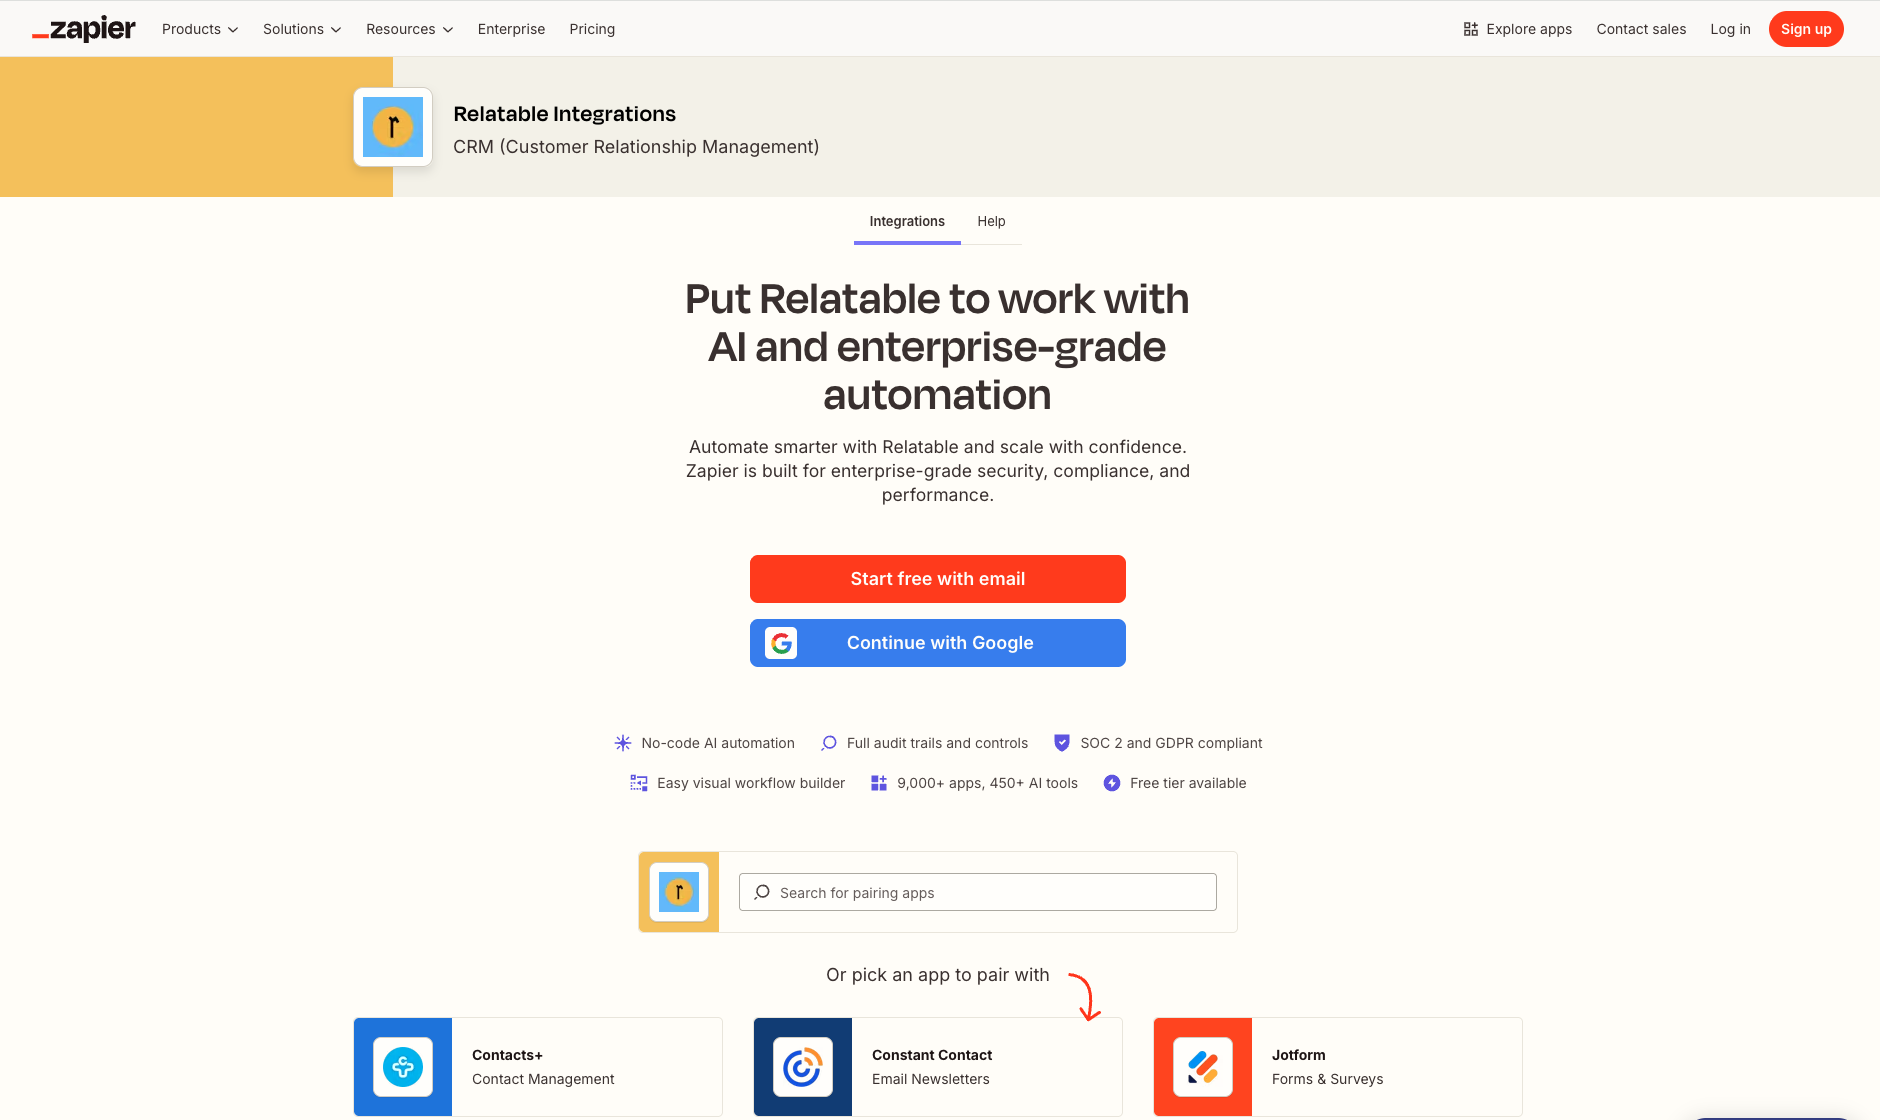Click Continue with Google button
Screen dimensions: 1880x1120
[938, 643]
